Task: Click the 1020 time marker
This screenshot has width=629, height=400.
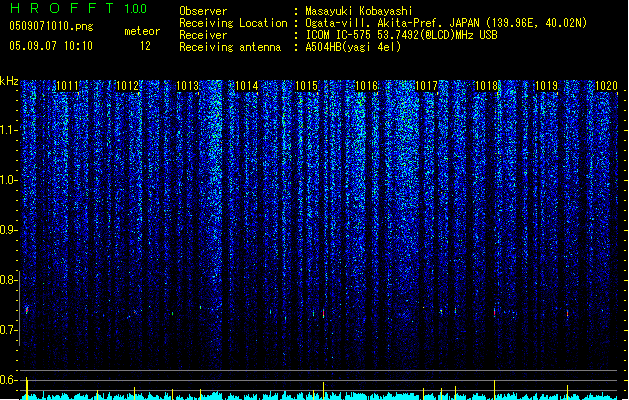Action: 606,86
